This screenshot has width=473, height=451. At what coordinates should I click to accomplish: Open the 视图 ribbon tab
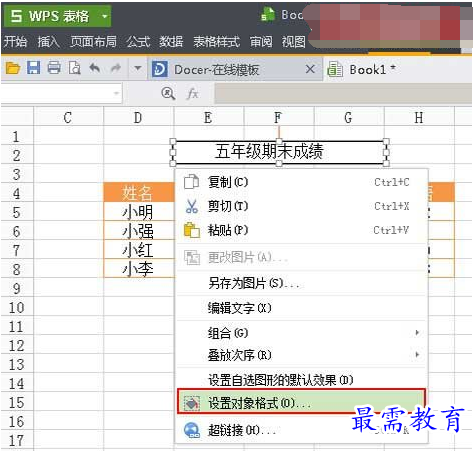[294, 42]
